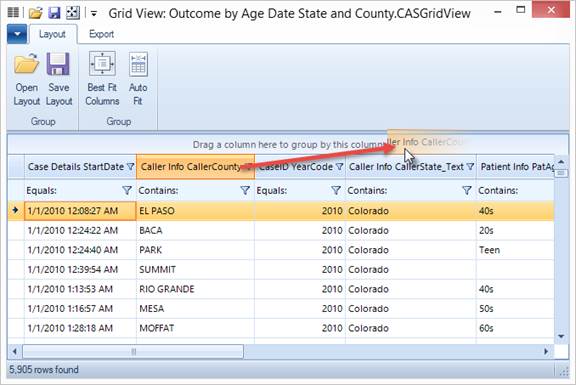This screenshot has height=385, width=576.
Task: Open the quick access toolbar customize arrow
Action: click(x=94, y=14)
